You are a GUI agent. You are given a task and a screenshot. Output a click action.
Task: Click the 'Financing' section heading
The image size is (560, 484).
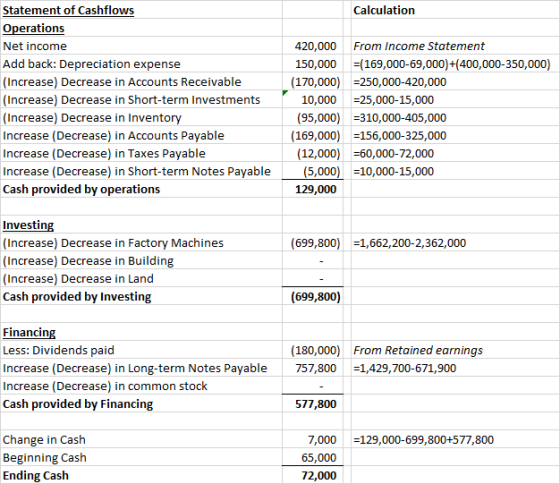coord(29,333)
